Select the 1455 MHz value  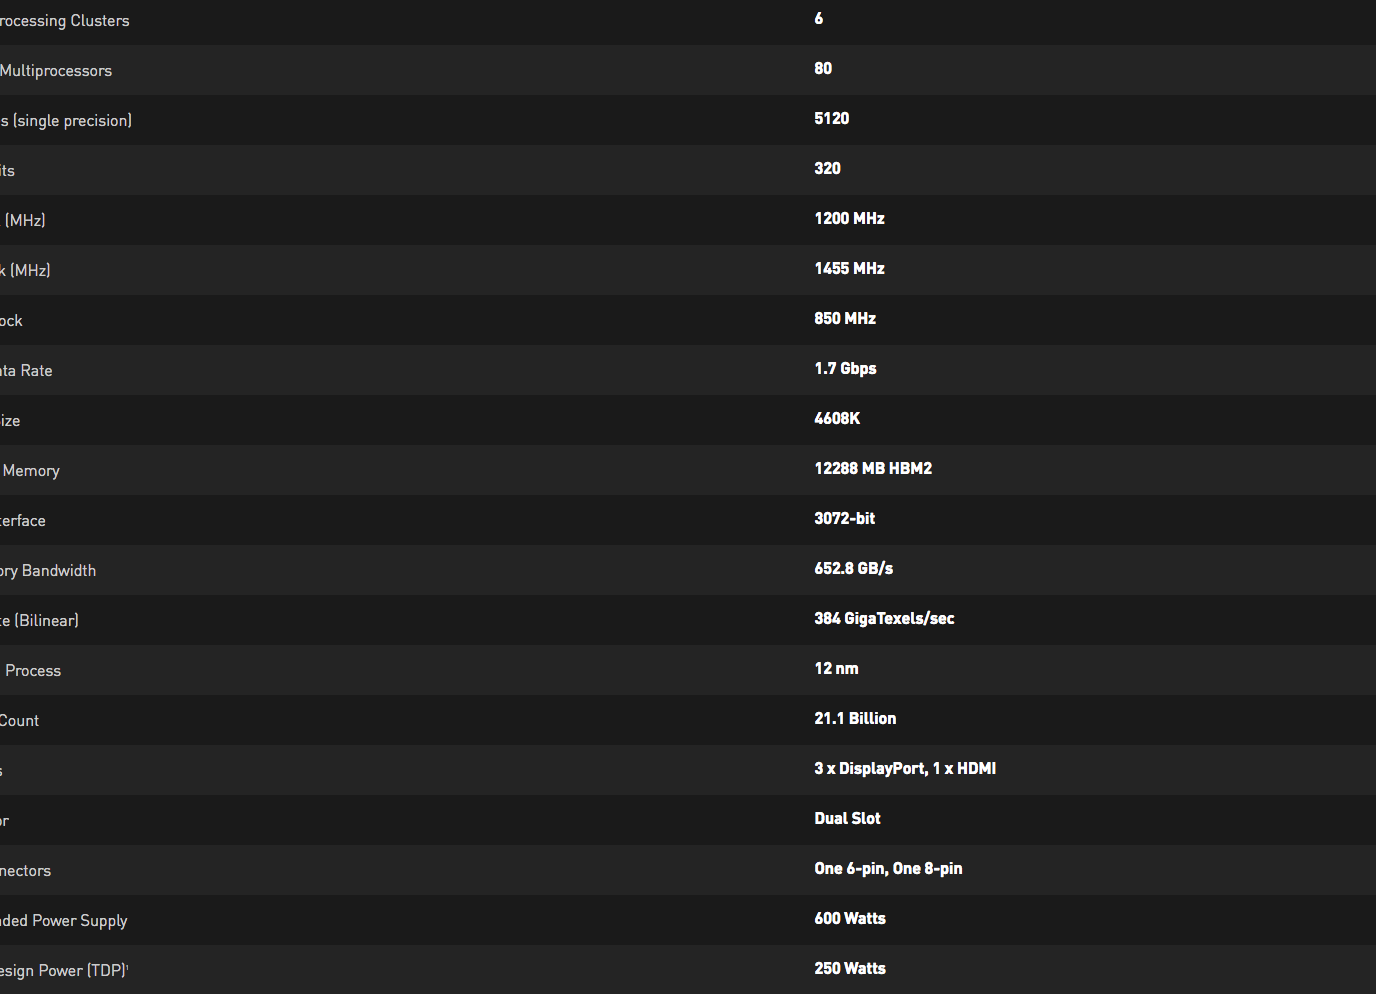(x=849, y=268)
